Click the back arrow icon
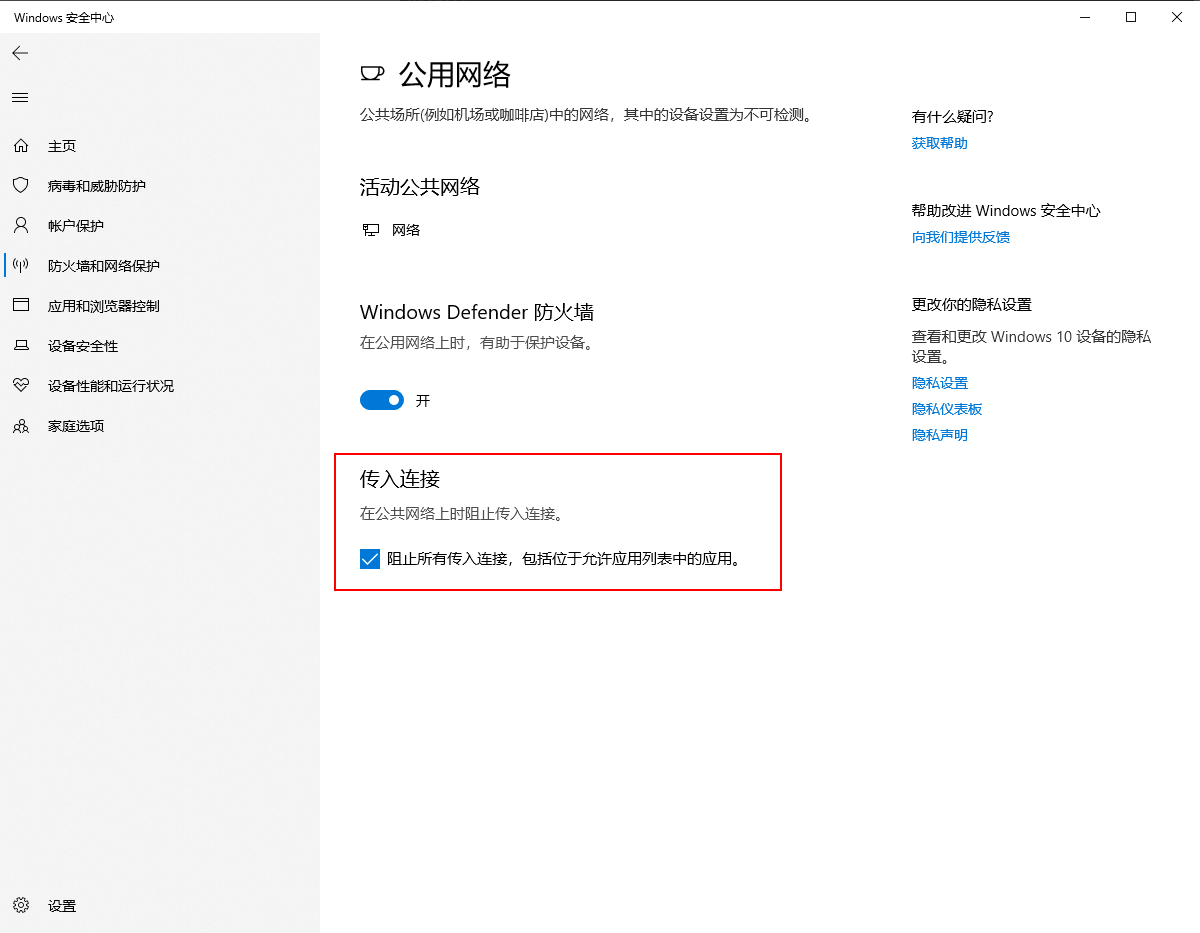 20,53
